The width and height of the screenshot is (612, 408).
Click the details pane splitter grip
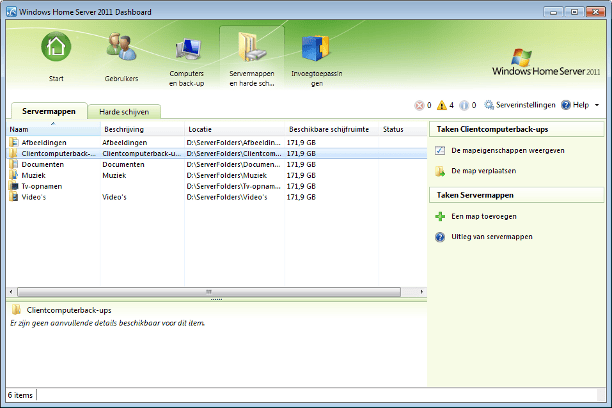(x=216, y=299)
